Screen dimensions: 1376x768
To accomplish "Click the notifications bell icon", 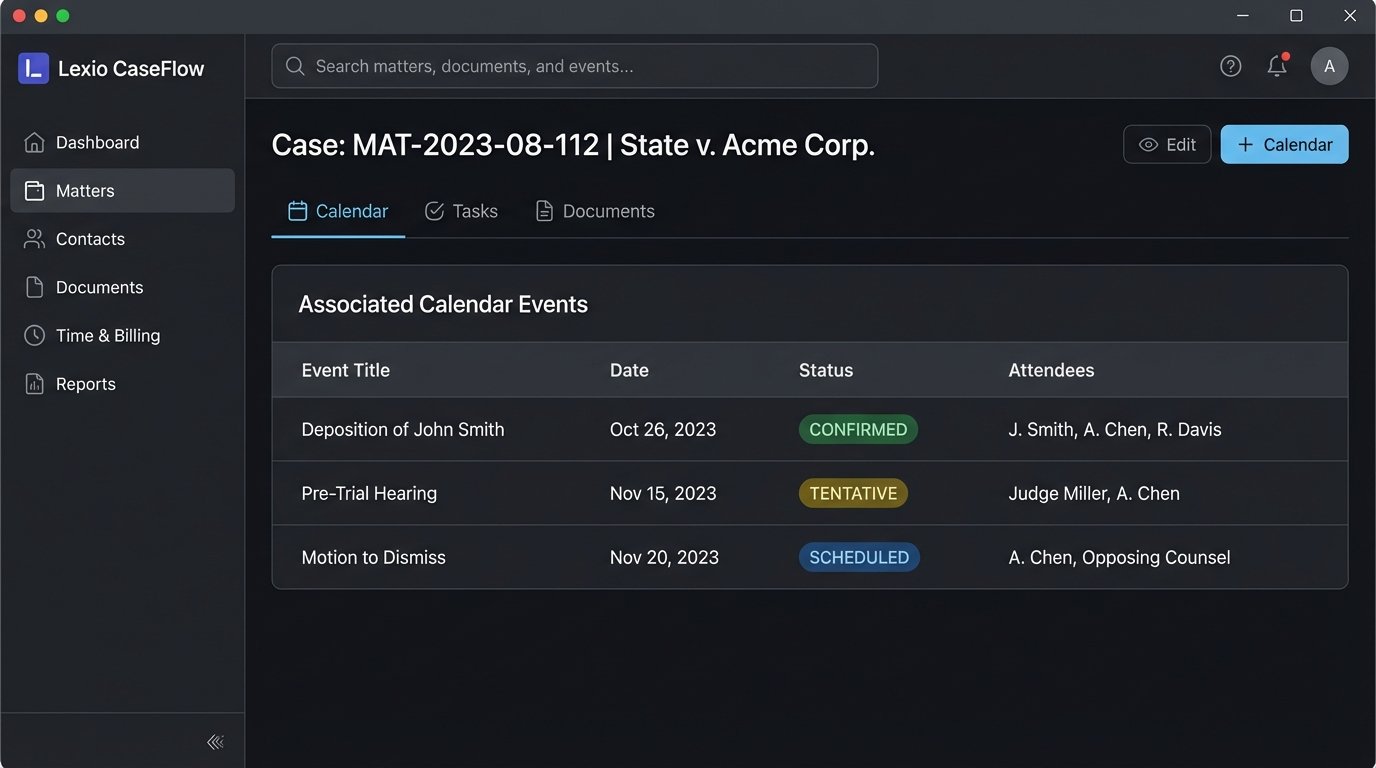I will 1276,65.
